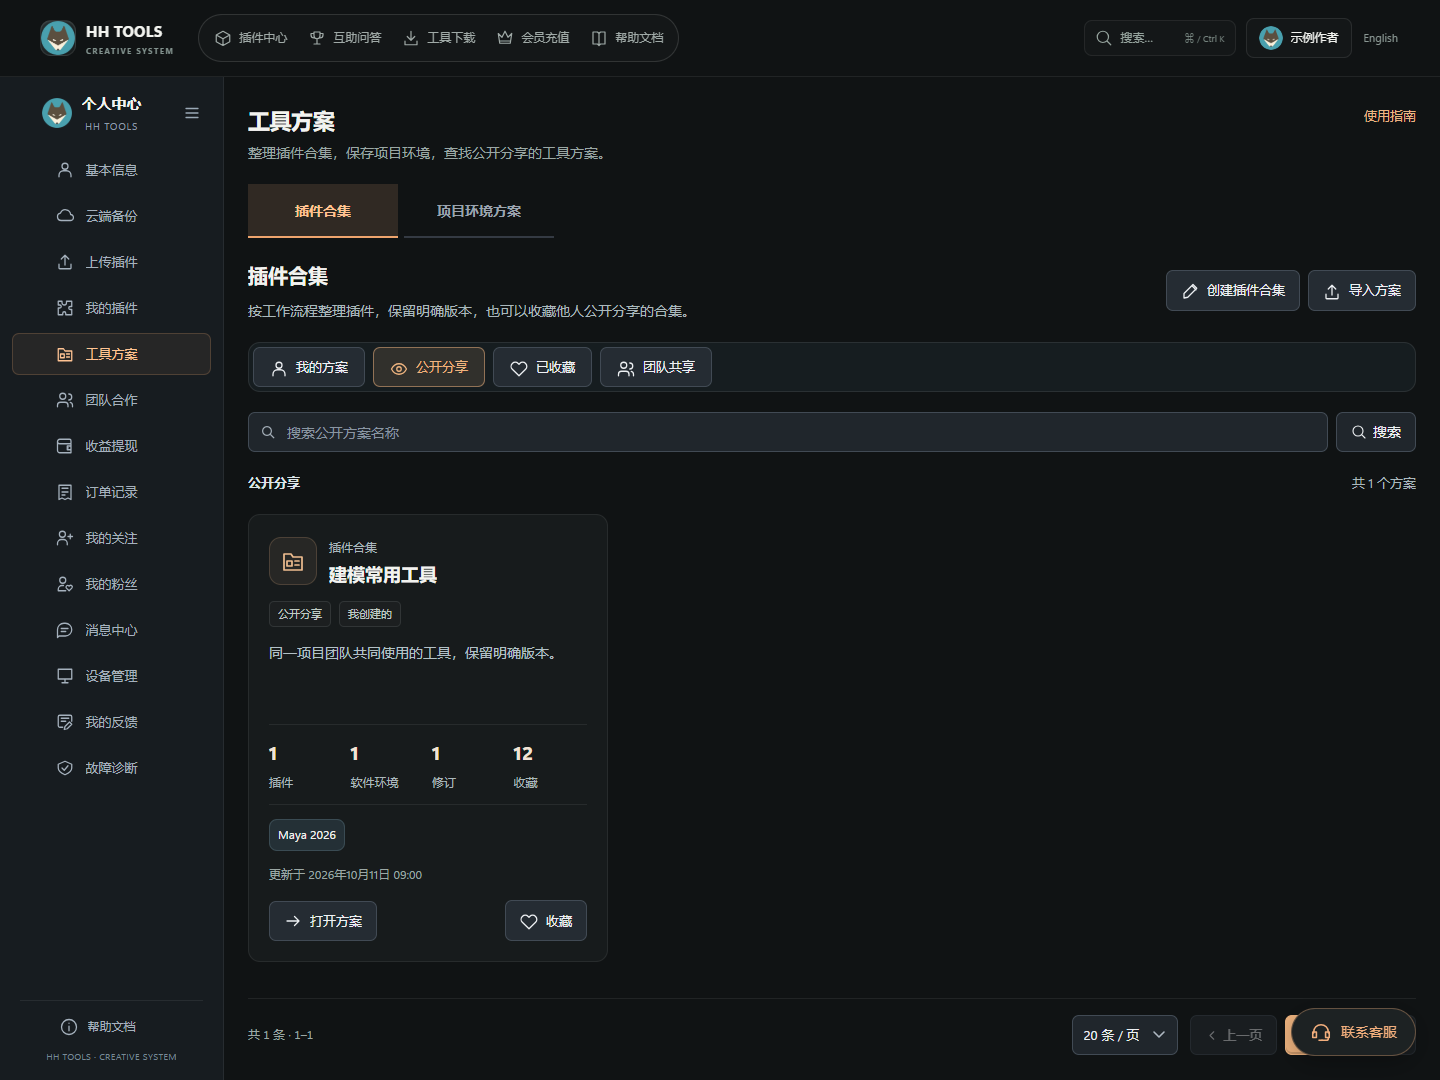Open 互助问答 in the top navigation
This screenshot has width=1440, height=1080.
(345, 38)
